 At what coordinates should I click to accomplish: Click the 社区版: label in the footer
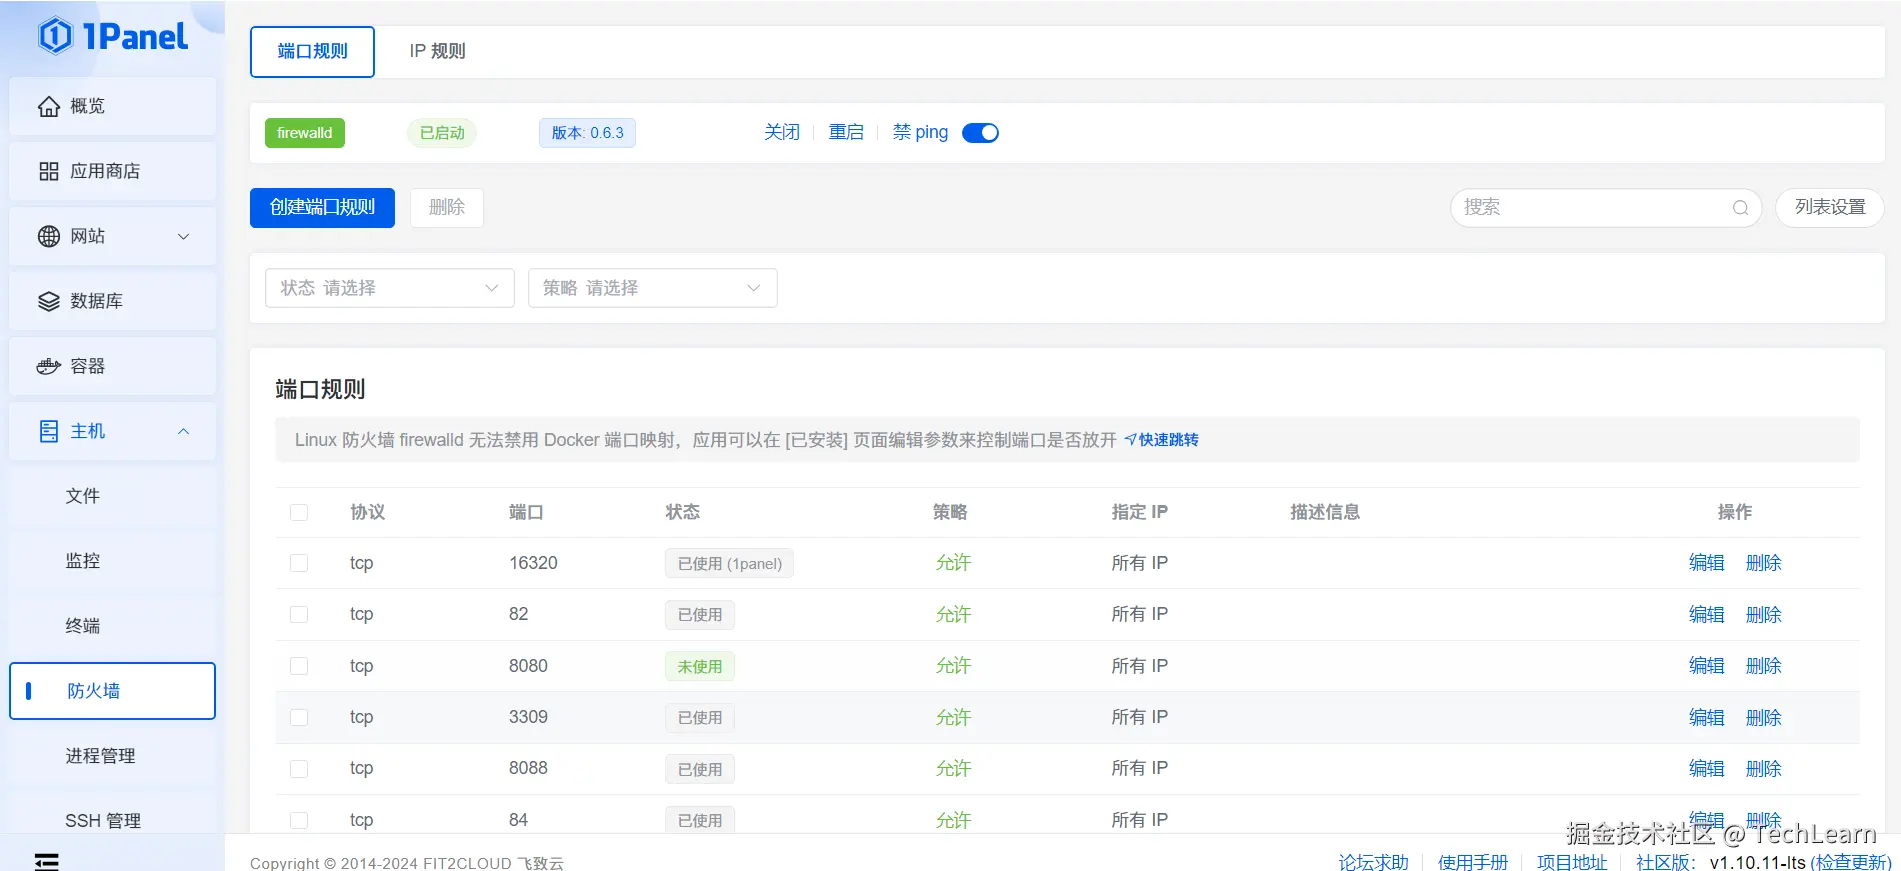pos(1666,862)
